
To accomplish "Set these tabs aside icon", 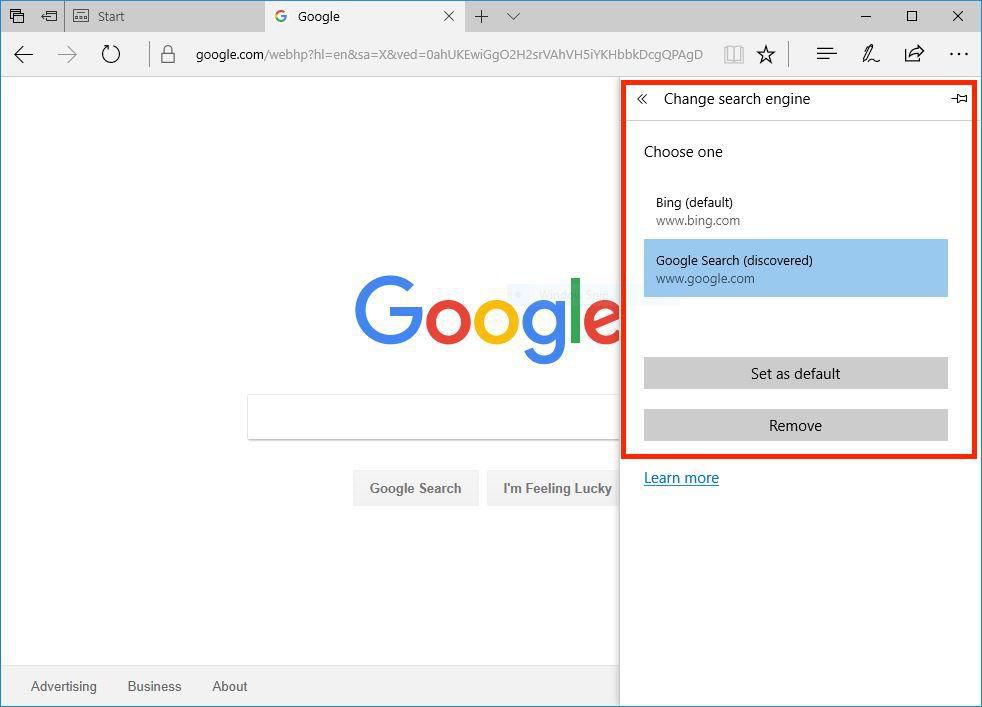I will (49, 16).
